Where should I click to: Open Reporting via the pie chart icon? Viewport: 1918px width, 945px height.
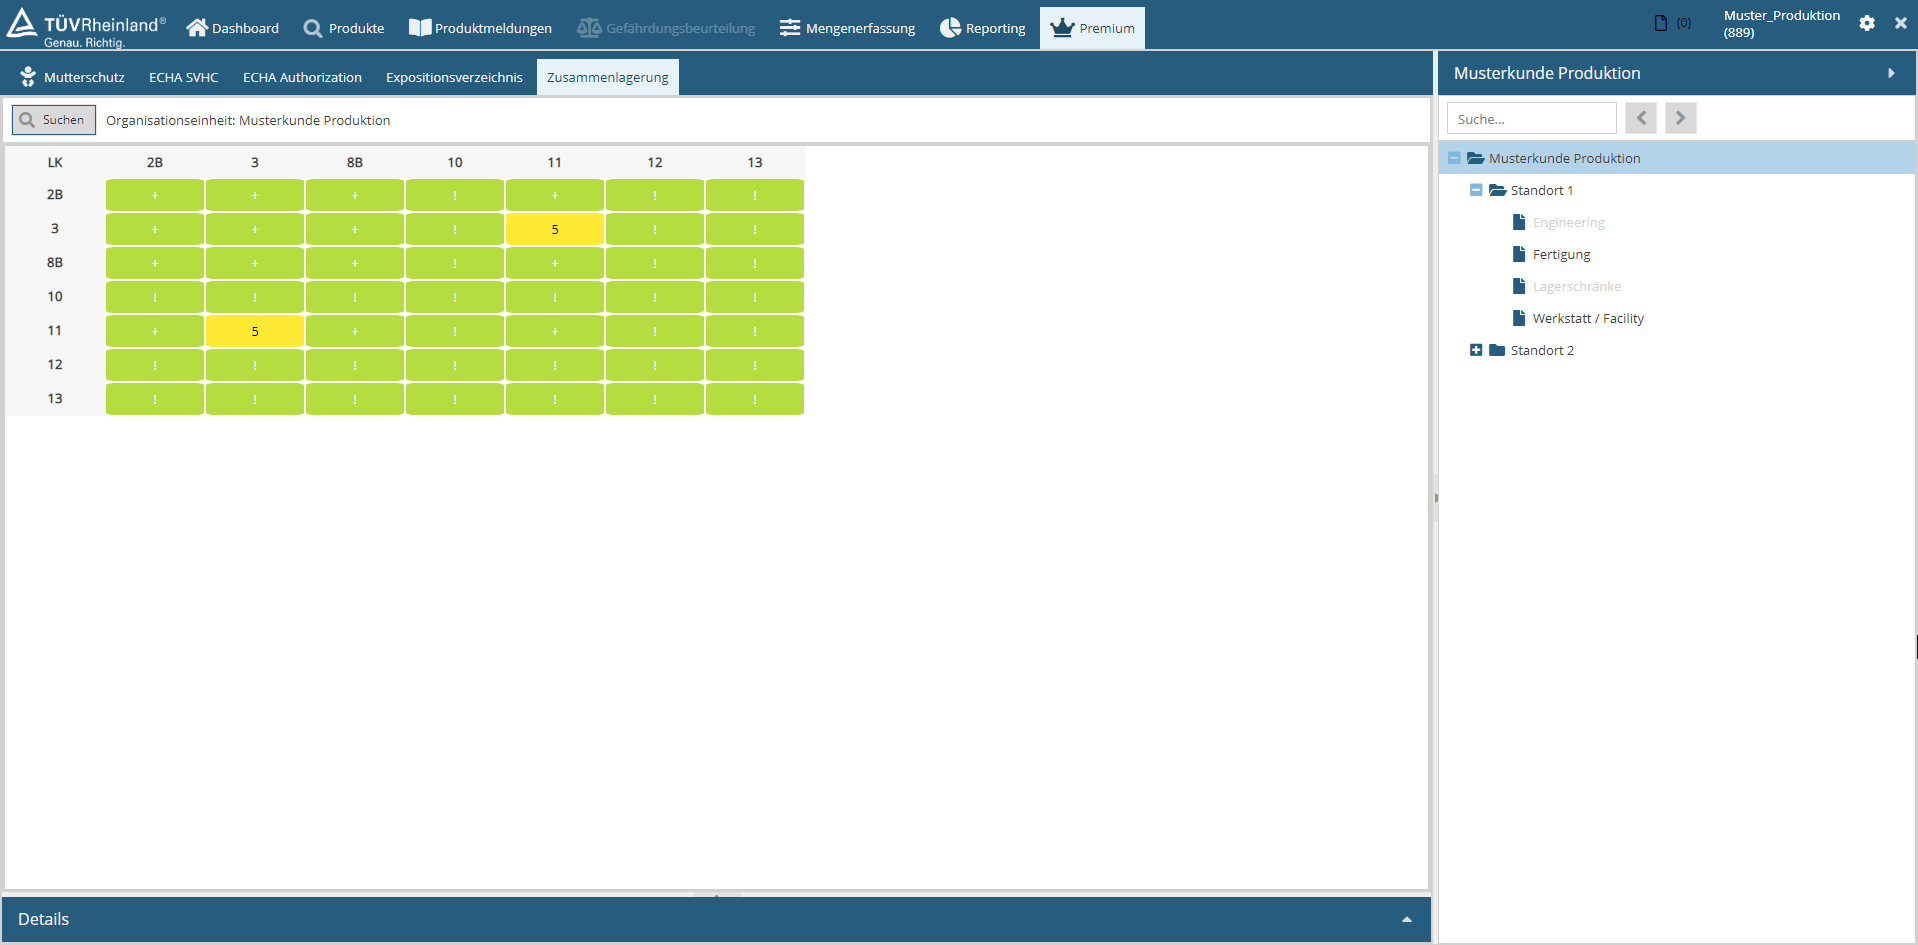pyautogui.click(x=950, y=28)
